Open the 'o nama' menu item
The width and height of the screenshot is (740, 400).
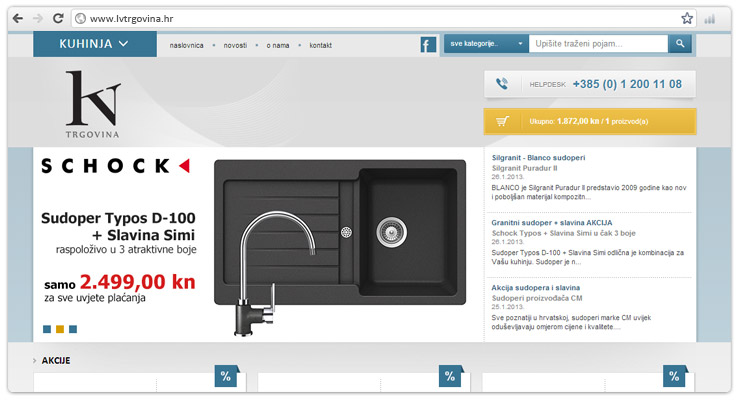278,45
